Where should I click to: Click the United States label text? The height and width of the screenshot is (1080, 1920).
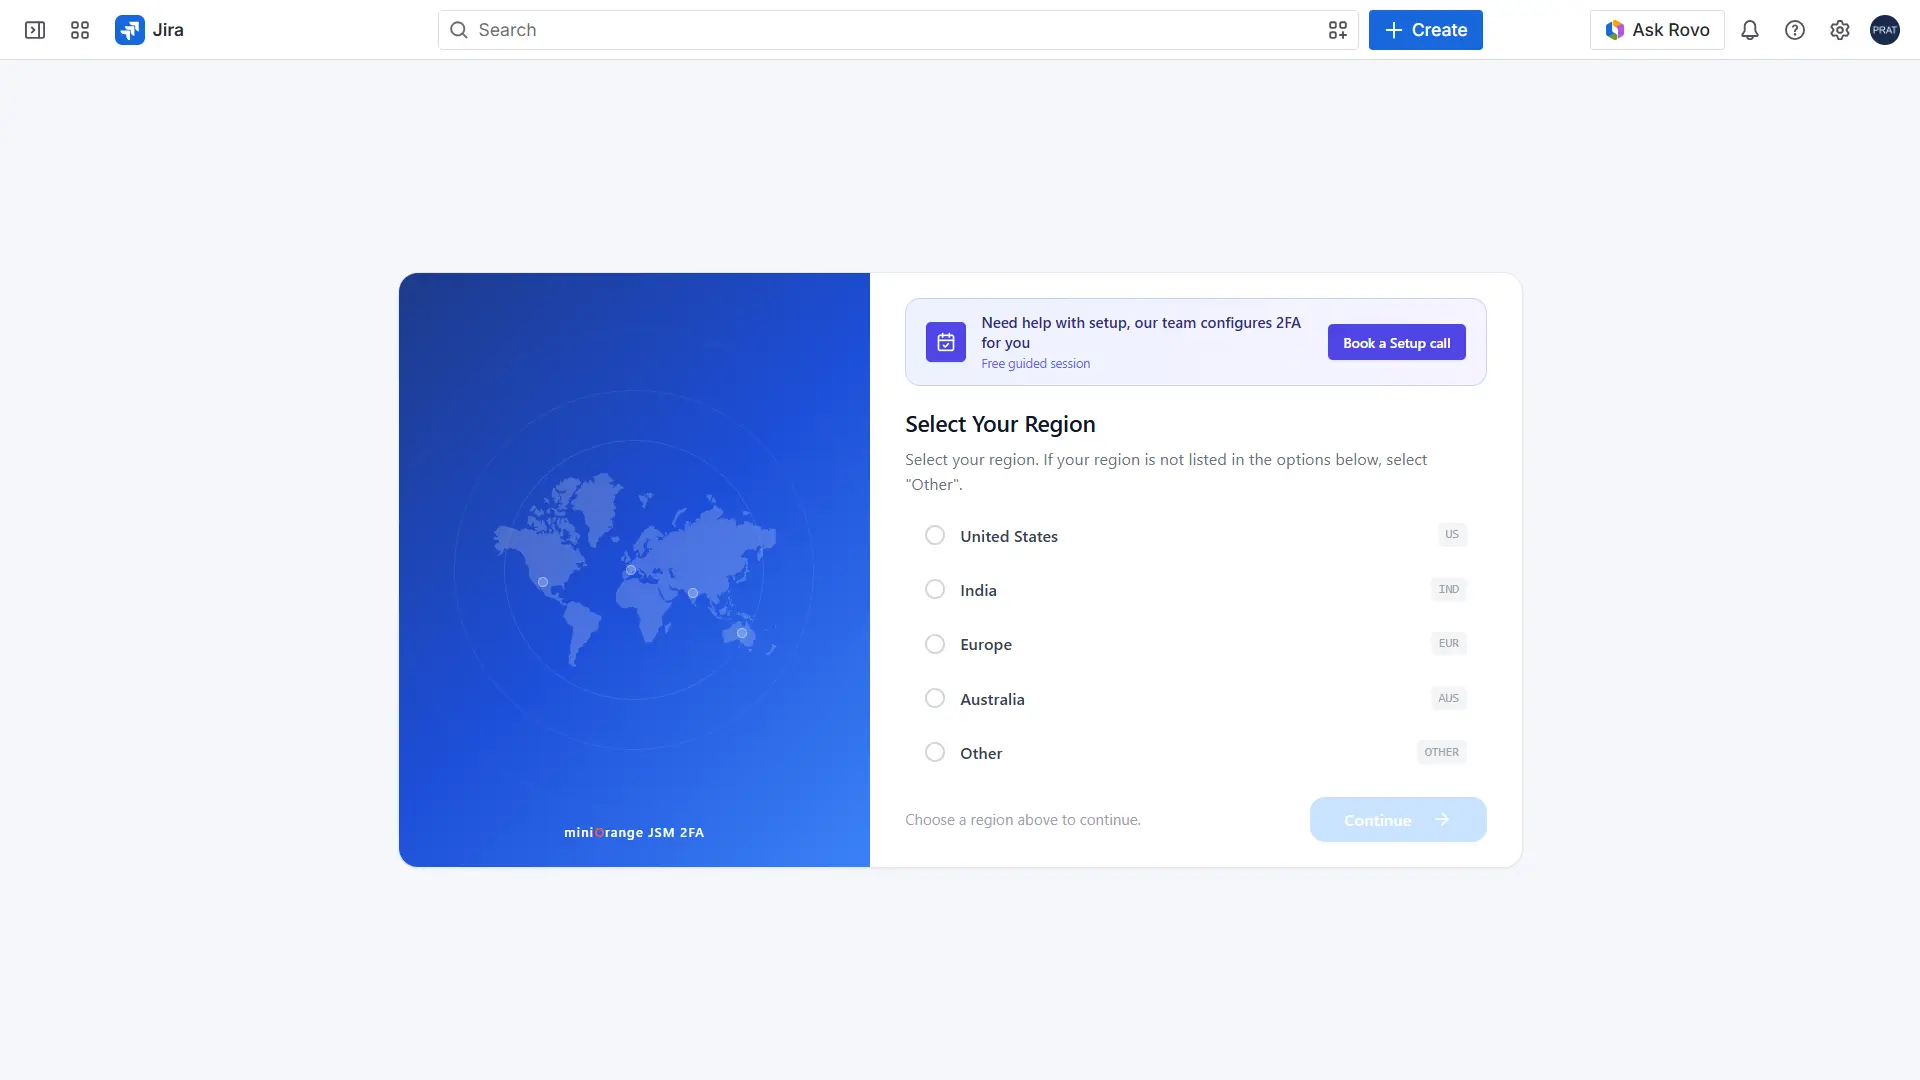tap(1009, 536)
